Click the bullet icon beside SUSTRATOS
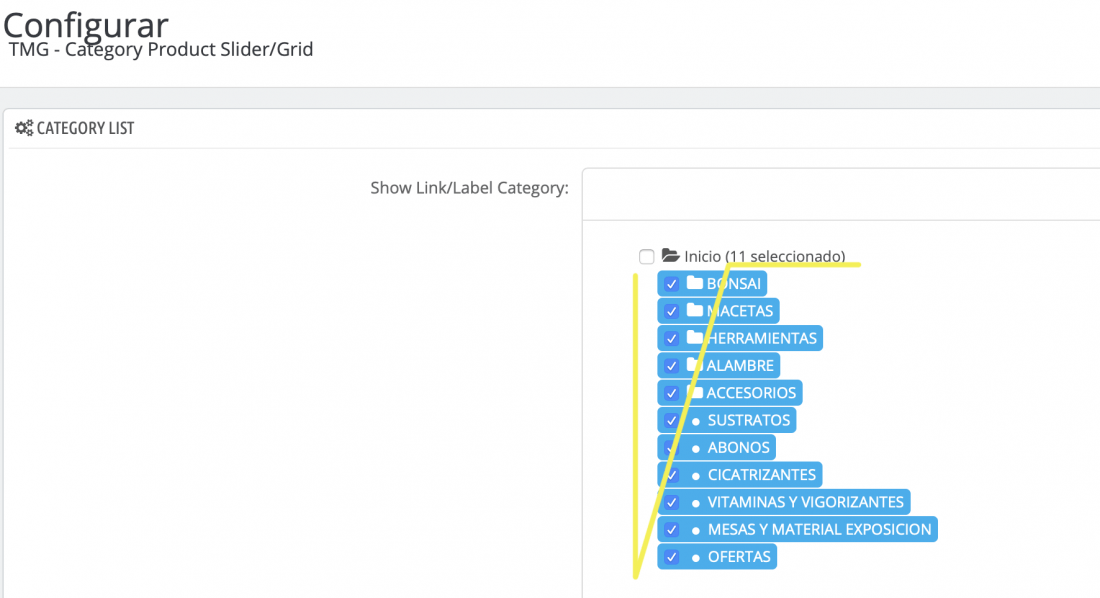 click(x=696, y=421)
